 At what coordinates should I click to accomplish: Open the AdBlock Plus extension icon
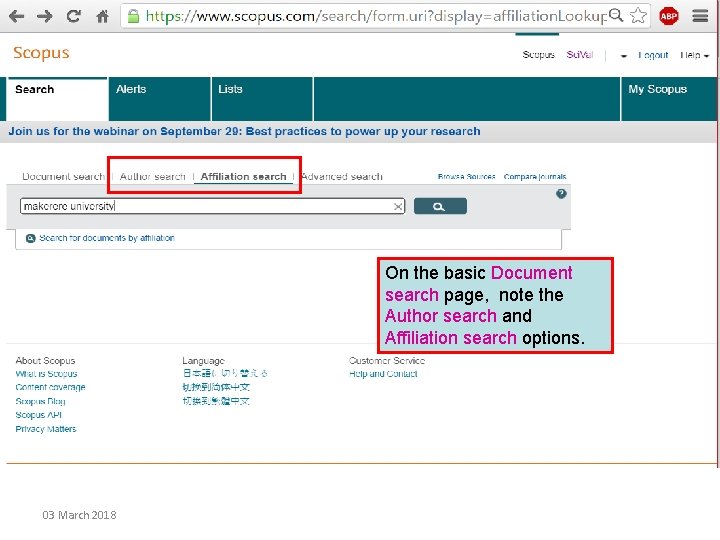point(668,17)
